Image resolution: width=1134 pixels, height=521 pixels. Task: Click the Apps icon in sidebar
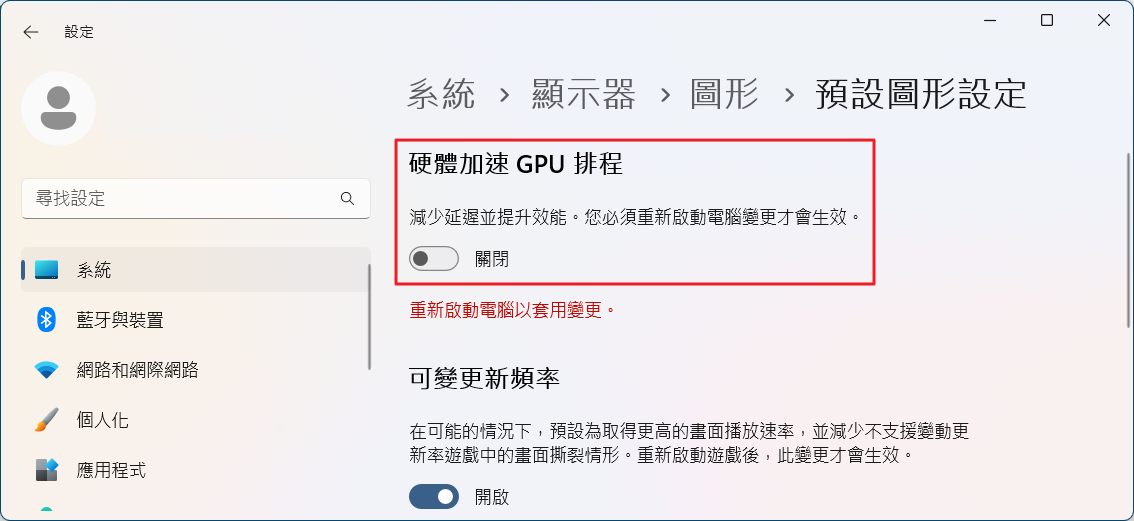coord(47,470)
